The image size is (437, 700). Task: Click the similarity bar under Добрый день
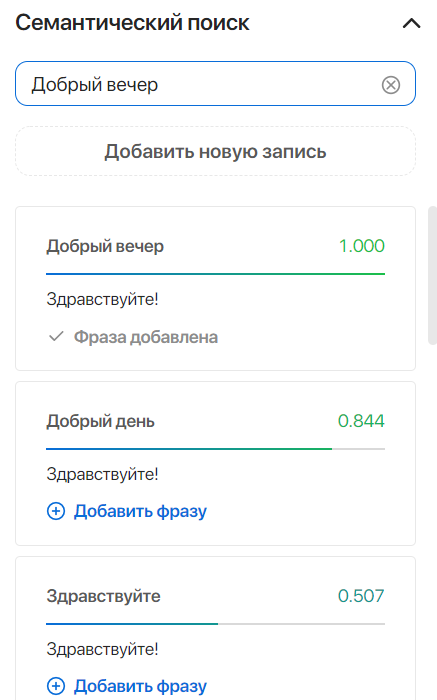[216, 449]
